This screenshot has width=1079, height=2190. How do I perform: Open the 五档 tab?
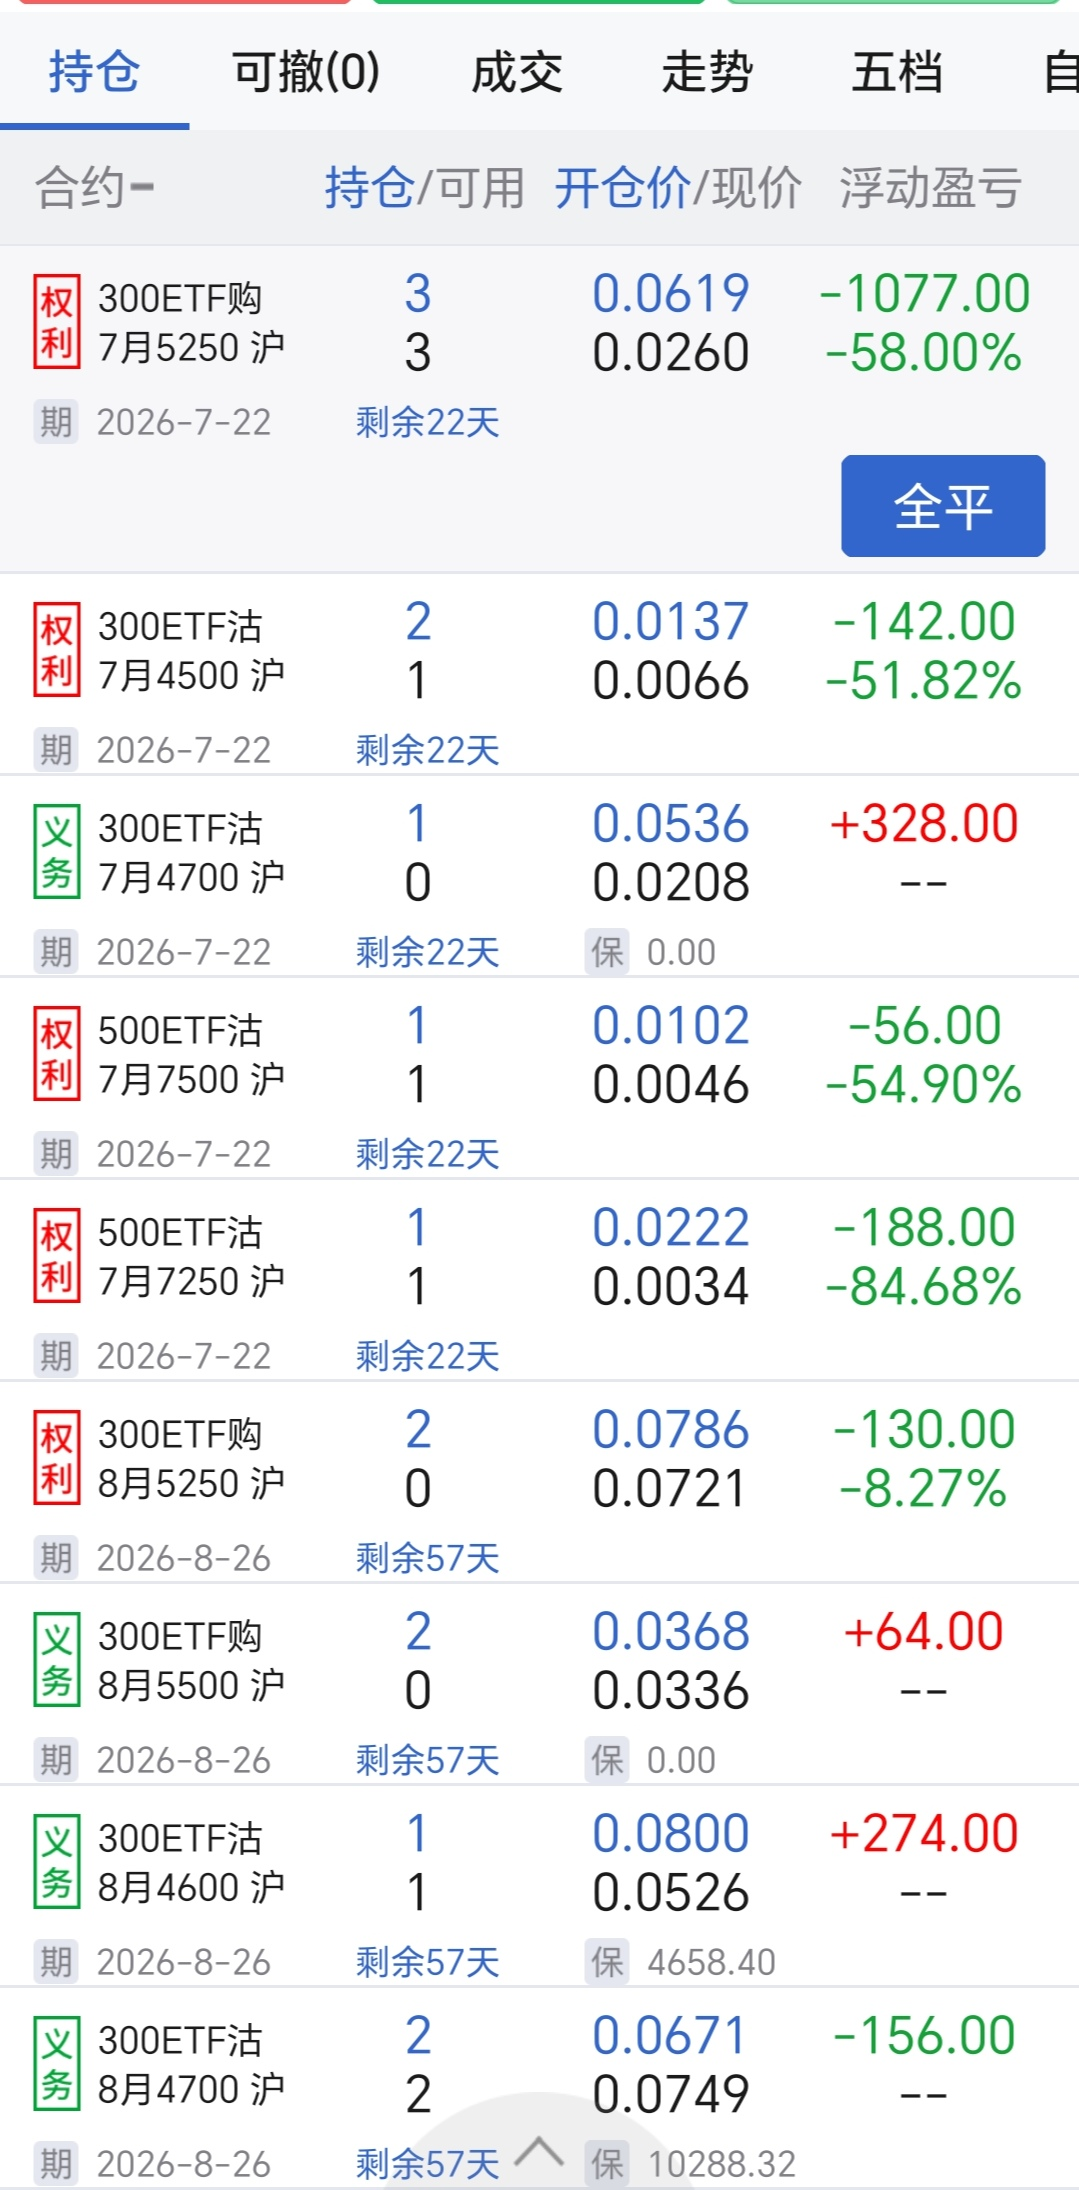tap(897, 73)
